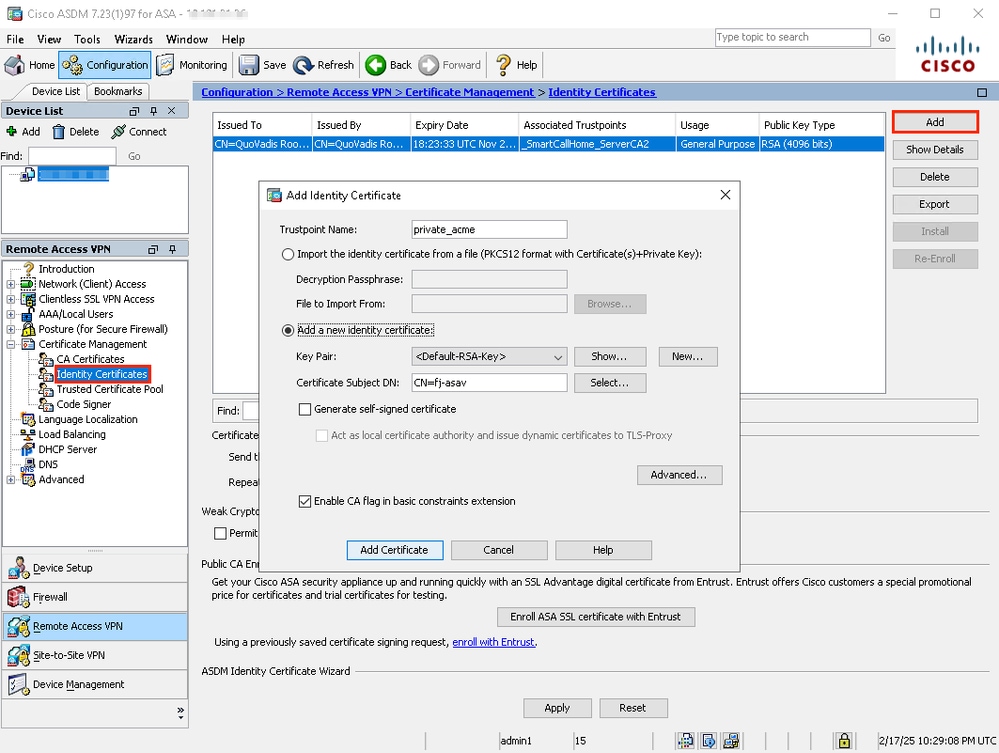999x753 pixels.
Task: Open the Window menu
Action: (187, 39)
